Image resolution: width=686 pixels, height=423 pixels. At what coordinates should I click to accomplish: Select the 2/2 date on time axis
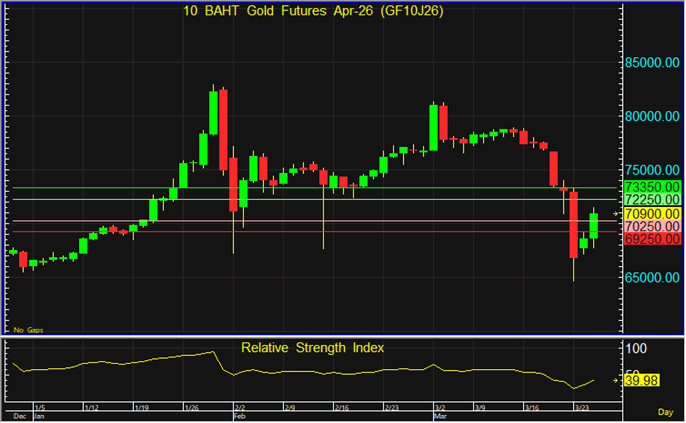tap(239, 408)
